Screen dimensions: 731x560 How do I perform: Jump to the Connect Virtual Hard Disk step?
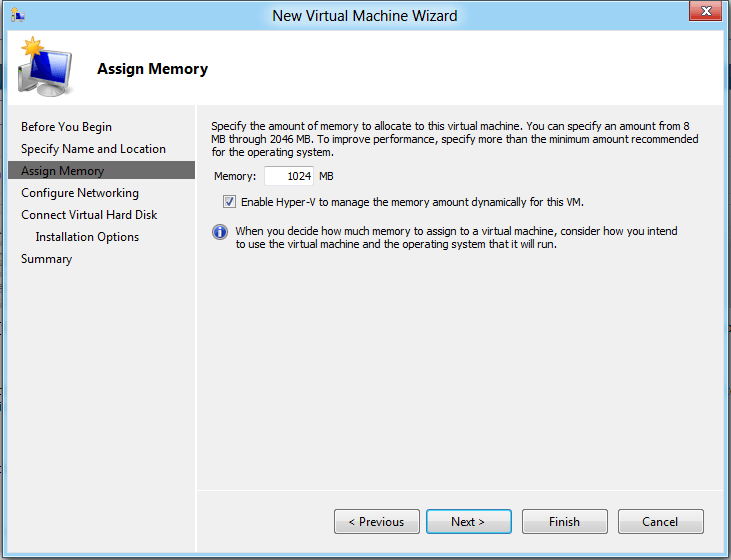[89, 215]
